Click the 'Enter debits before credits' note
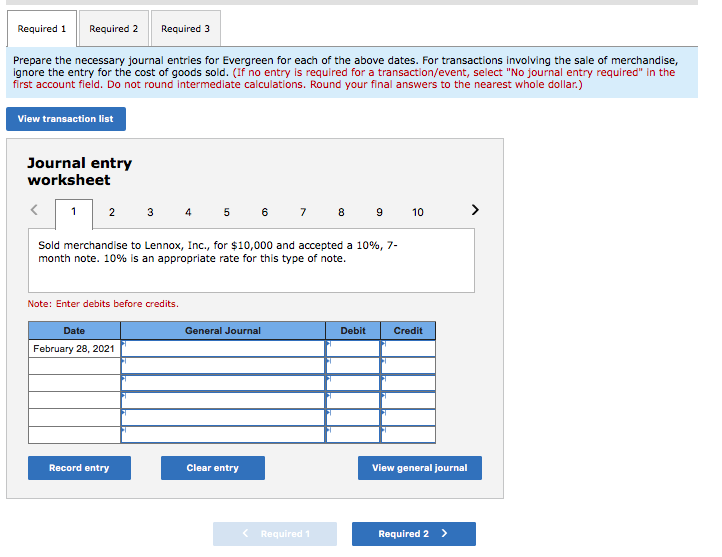 [x=103, y=304]
